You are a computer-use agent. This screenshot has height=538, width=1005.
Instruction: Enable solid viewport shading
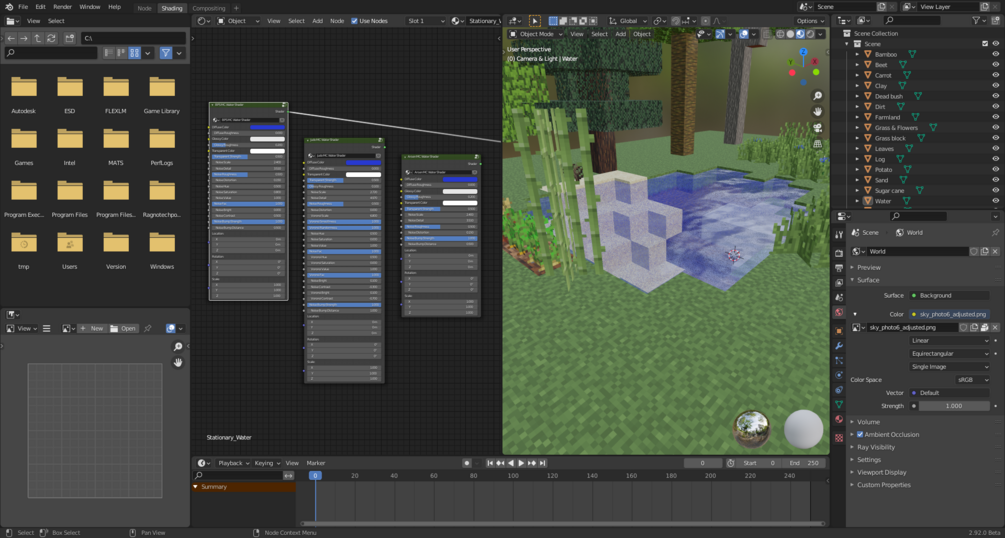tap(790, 34)
